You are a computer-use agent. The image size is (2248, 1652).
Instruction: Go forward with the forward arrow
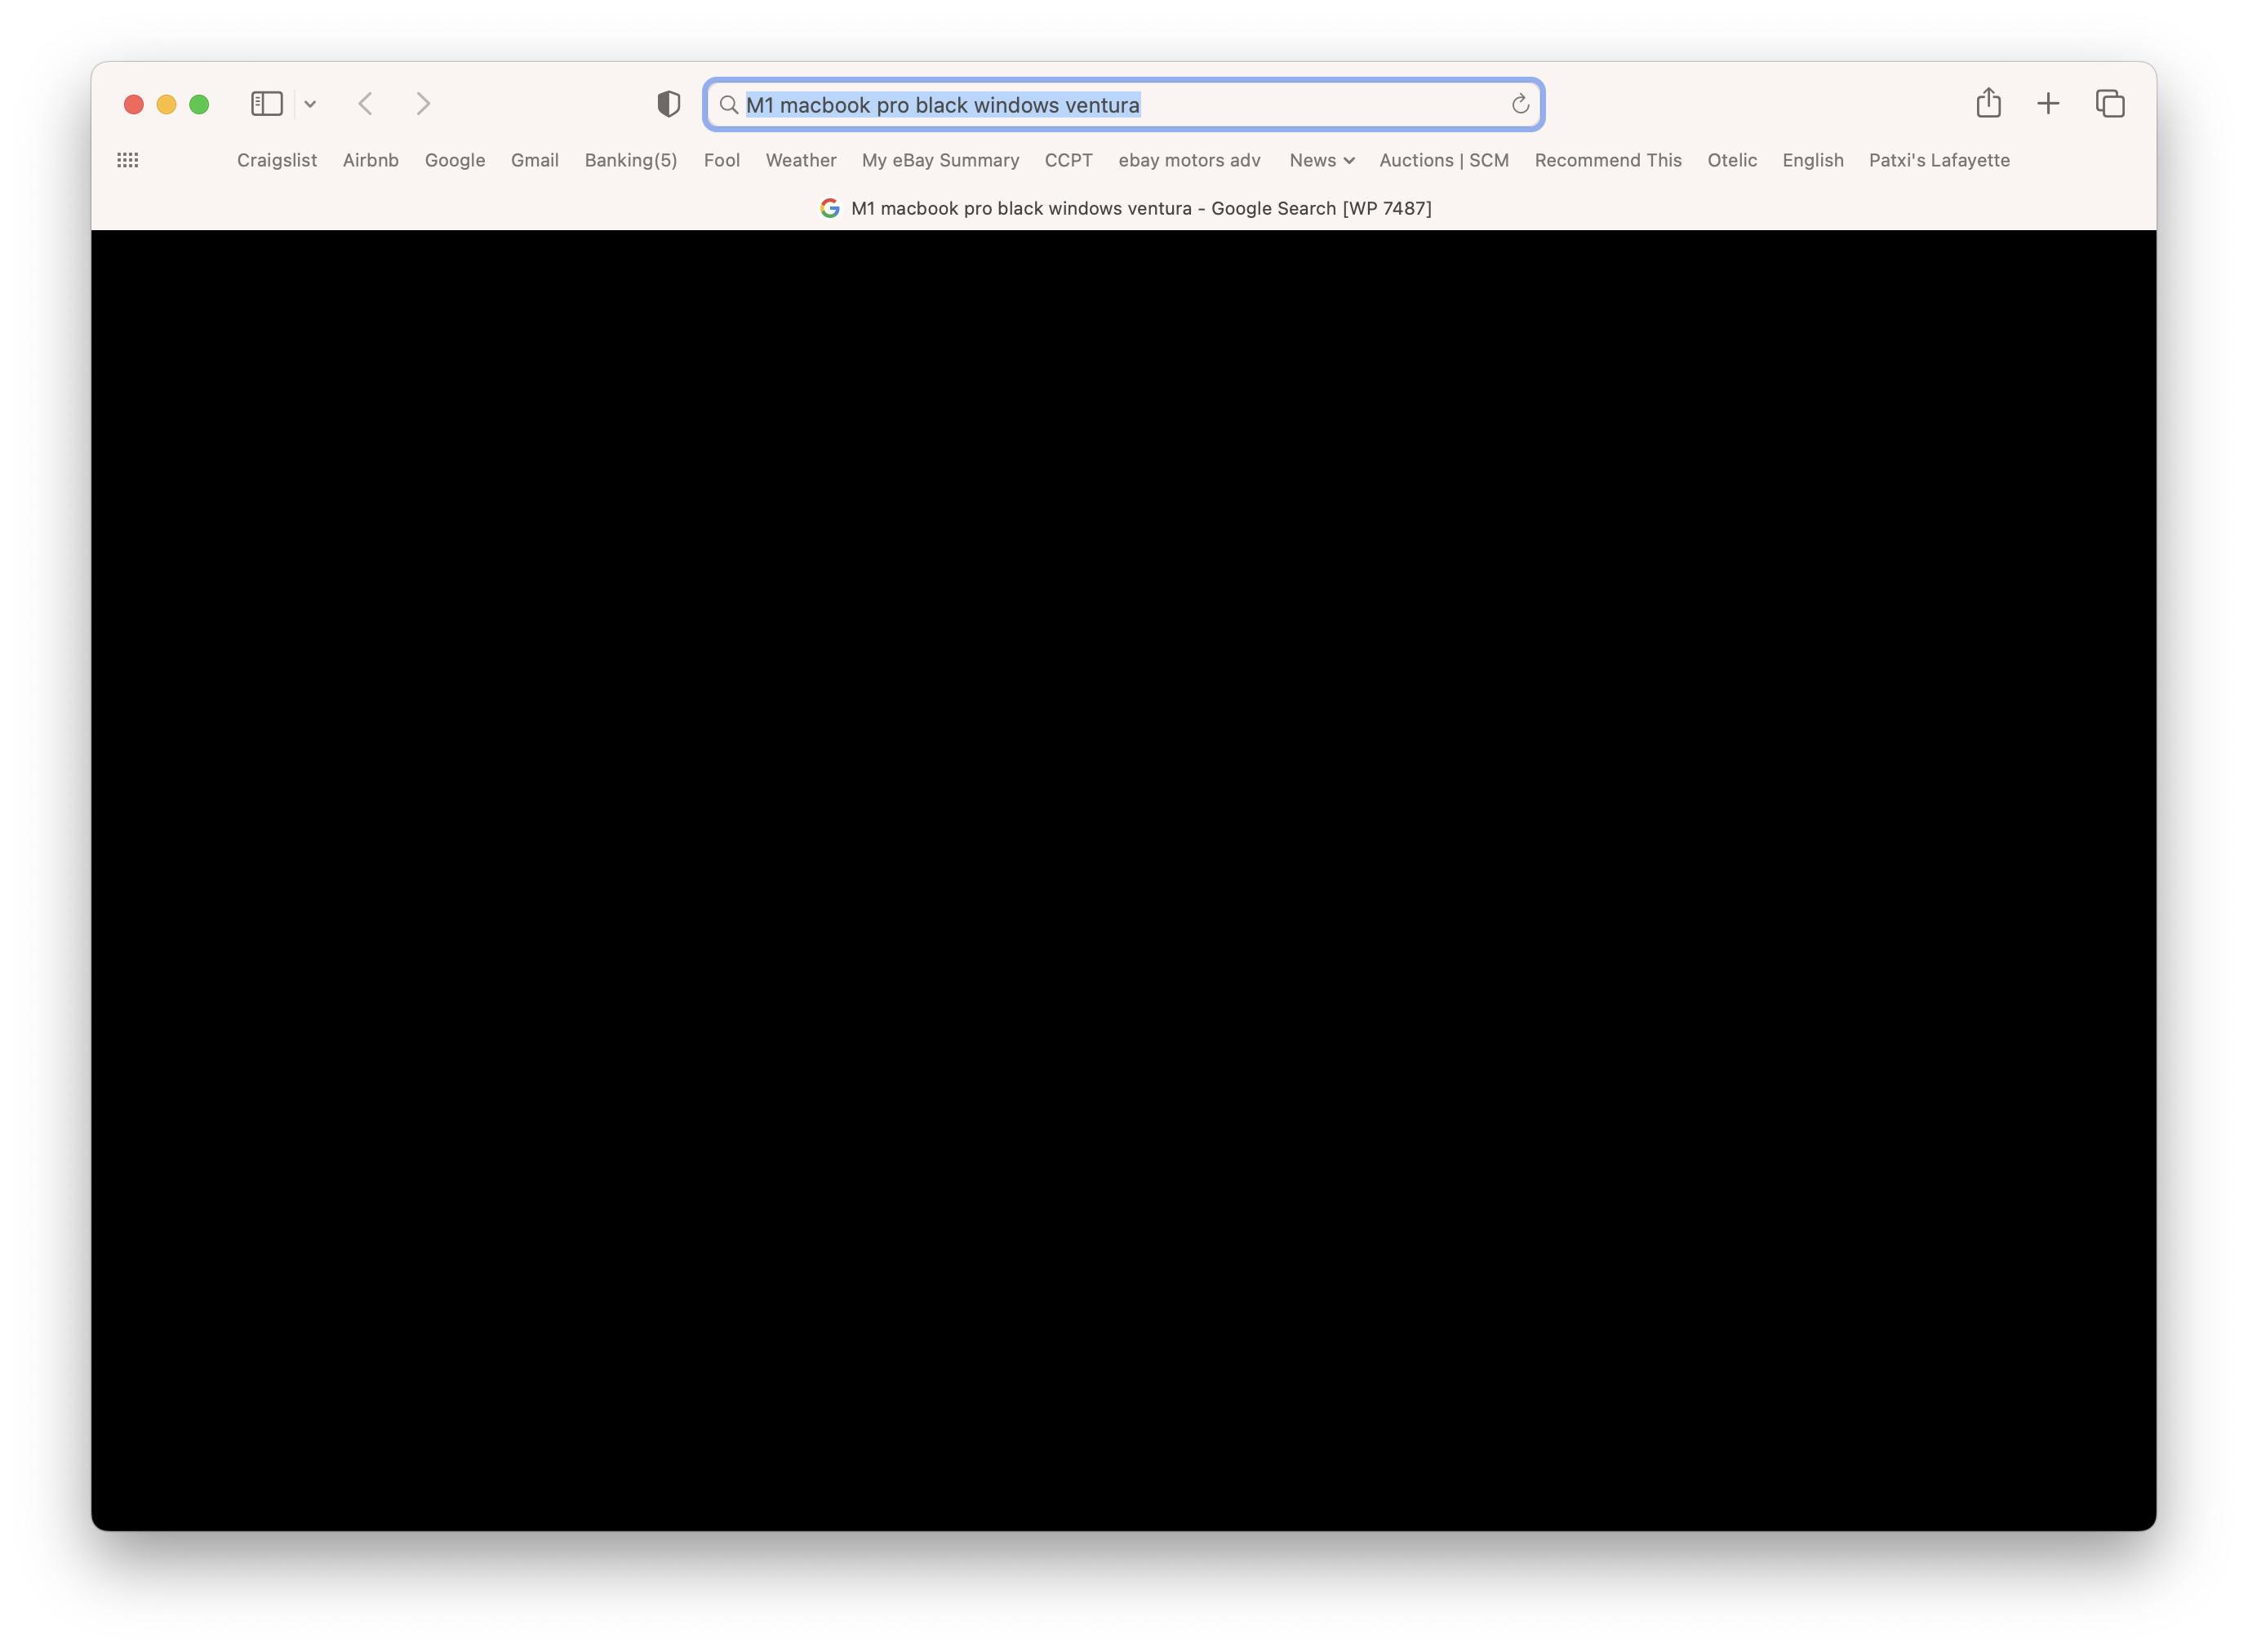pyautogui.click(x=423, y=104)
